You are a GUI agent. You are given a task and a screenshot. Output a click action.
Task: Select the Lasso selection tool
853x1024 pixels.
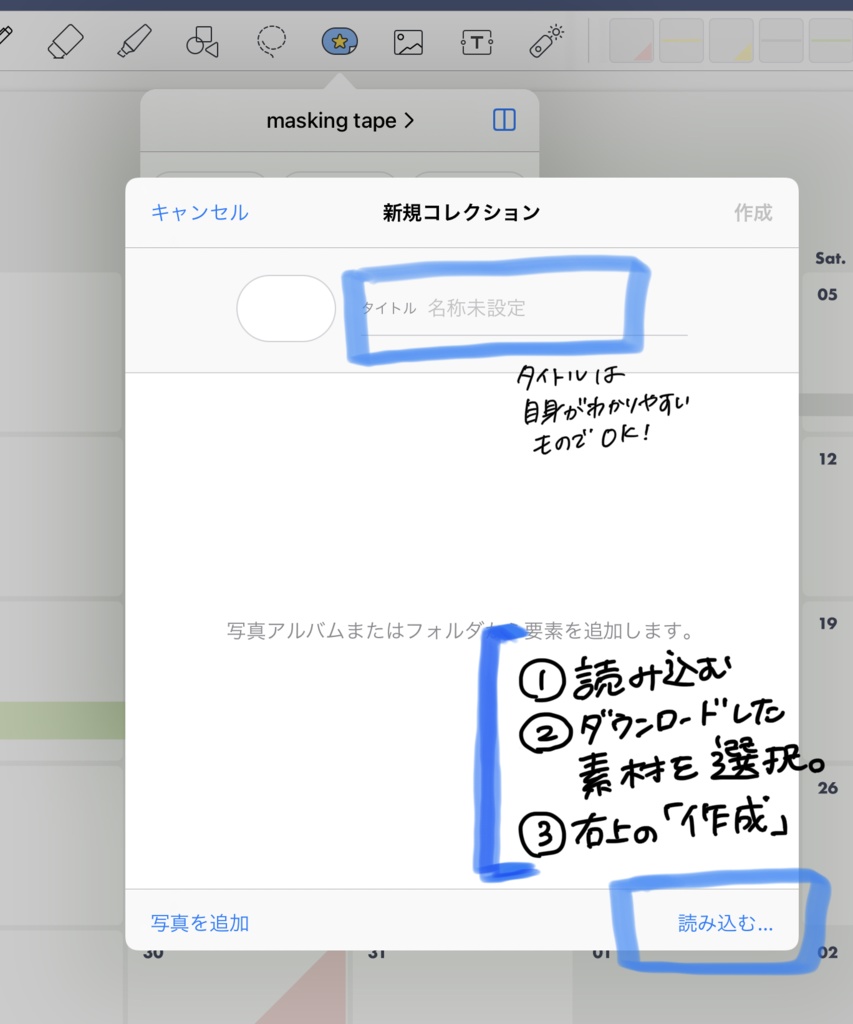click(x=271, y=41)
